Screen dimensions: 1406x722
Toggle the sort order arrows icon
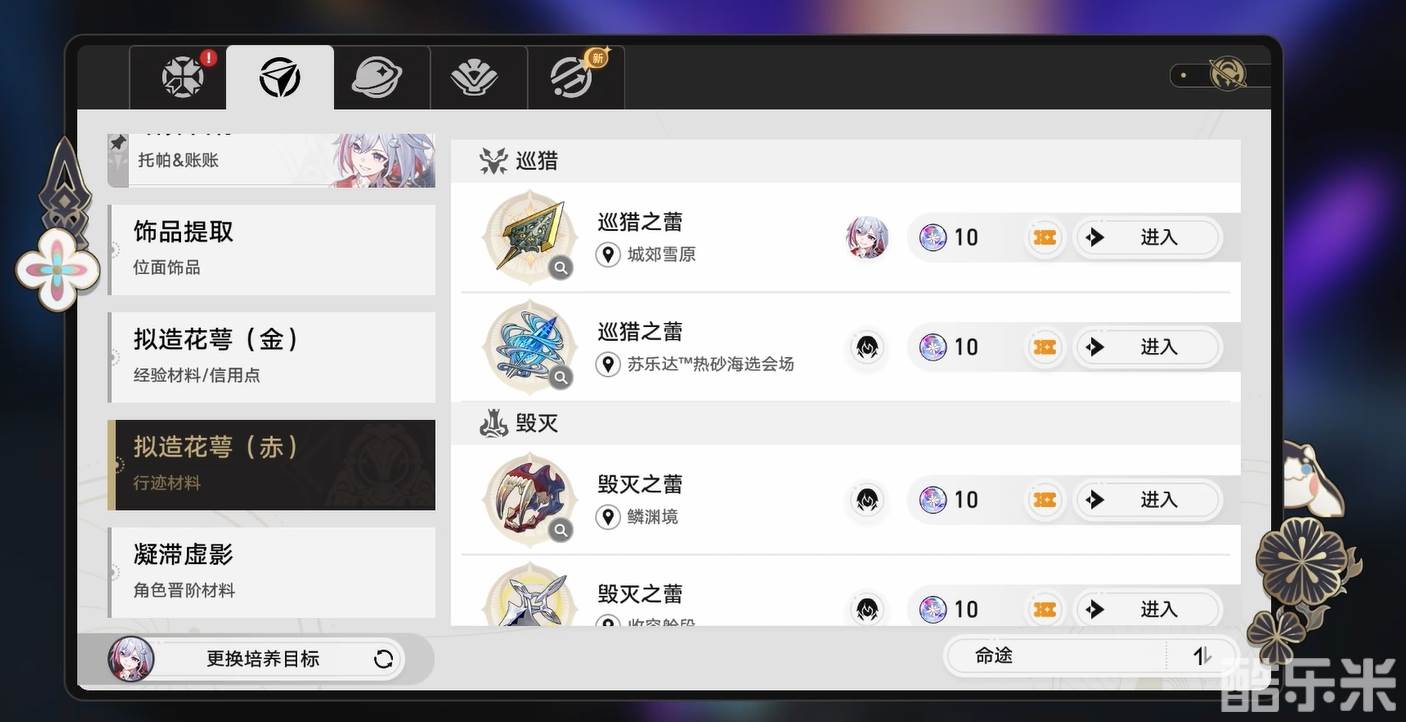(1202, 656)
